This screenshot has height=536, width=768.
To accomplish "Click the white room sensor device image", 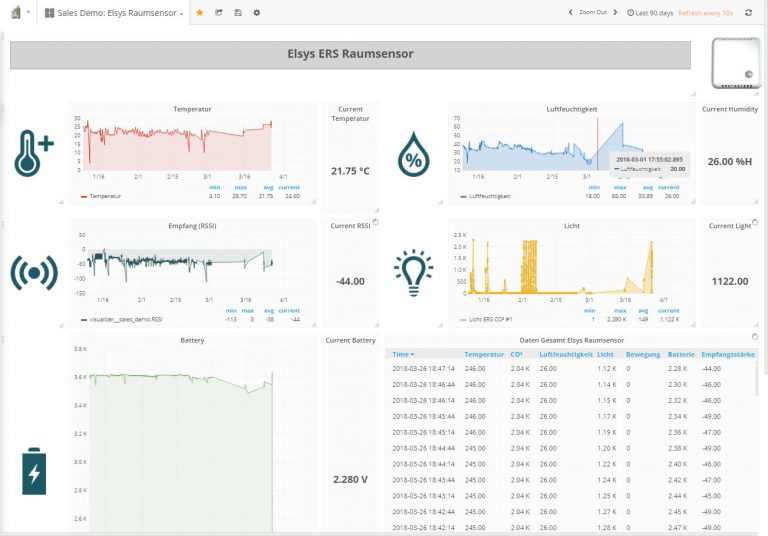I will (x=736, y=63).
